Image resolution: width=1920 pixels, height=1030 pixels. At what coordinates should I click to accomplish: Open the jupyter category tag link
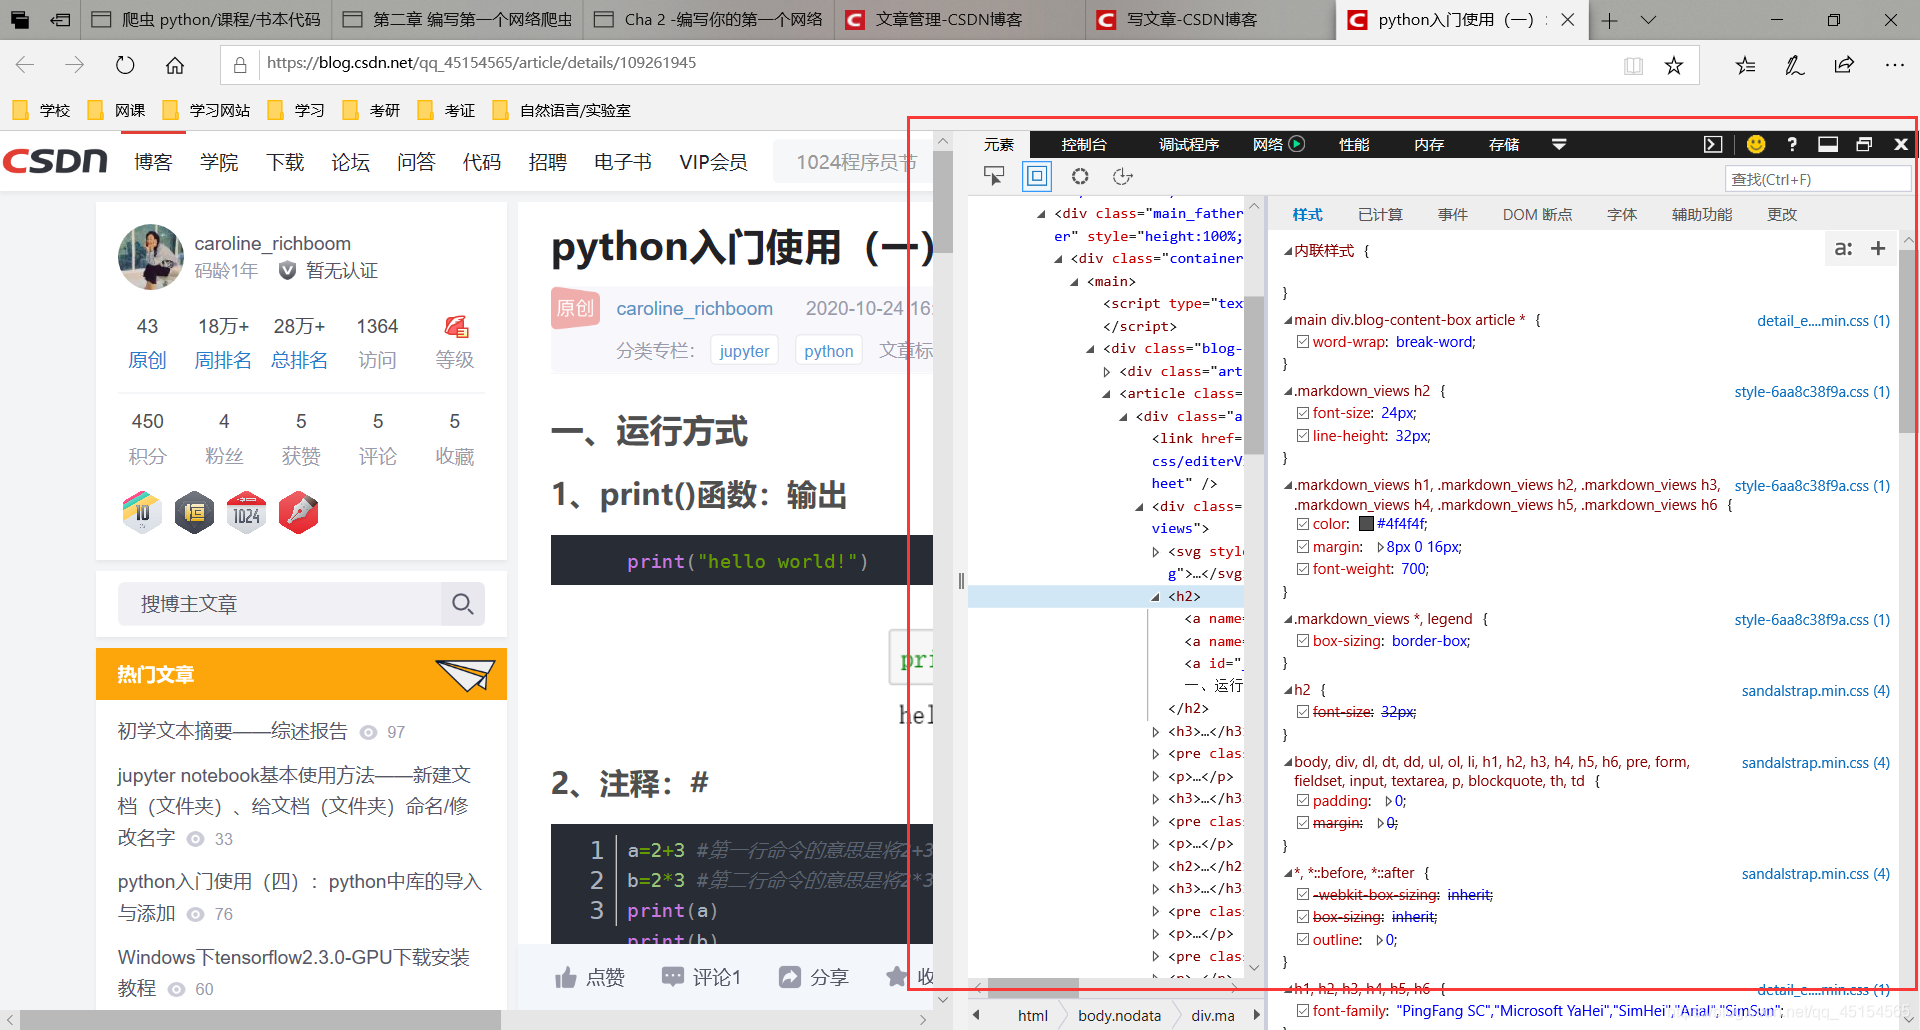(744, 351)
